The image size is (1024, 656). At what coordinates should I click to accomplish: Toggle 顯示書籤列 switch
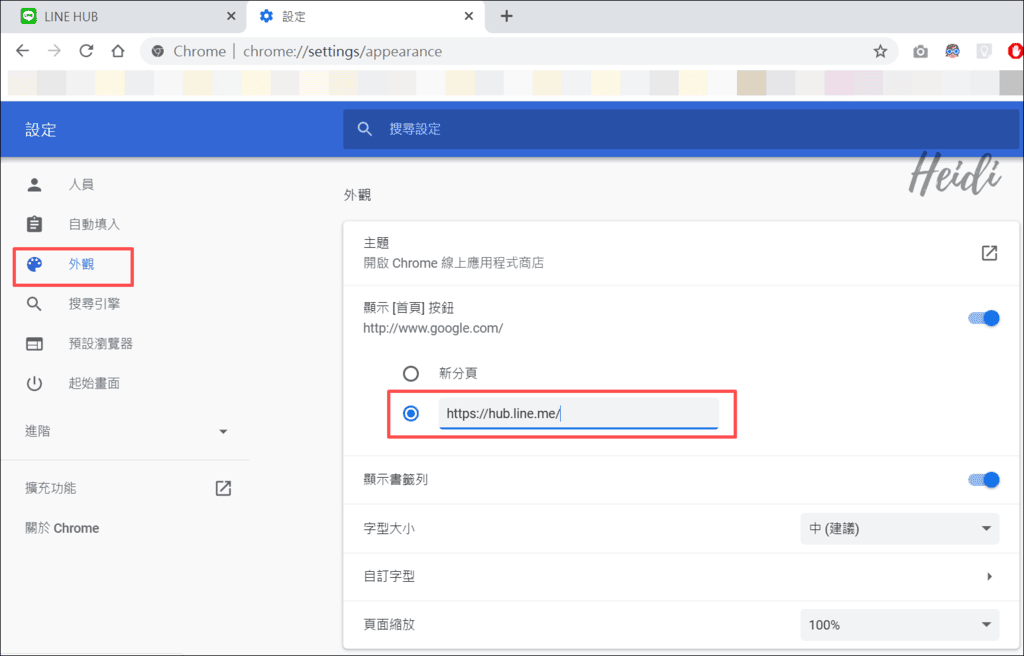click(x=984, y=480)
